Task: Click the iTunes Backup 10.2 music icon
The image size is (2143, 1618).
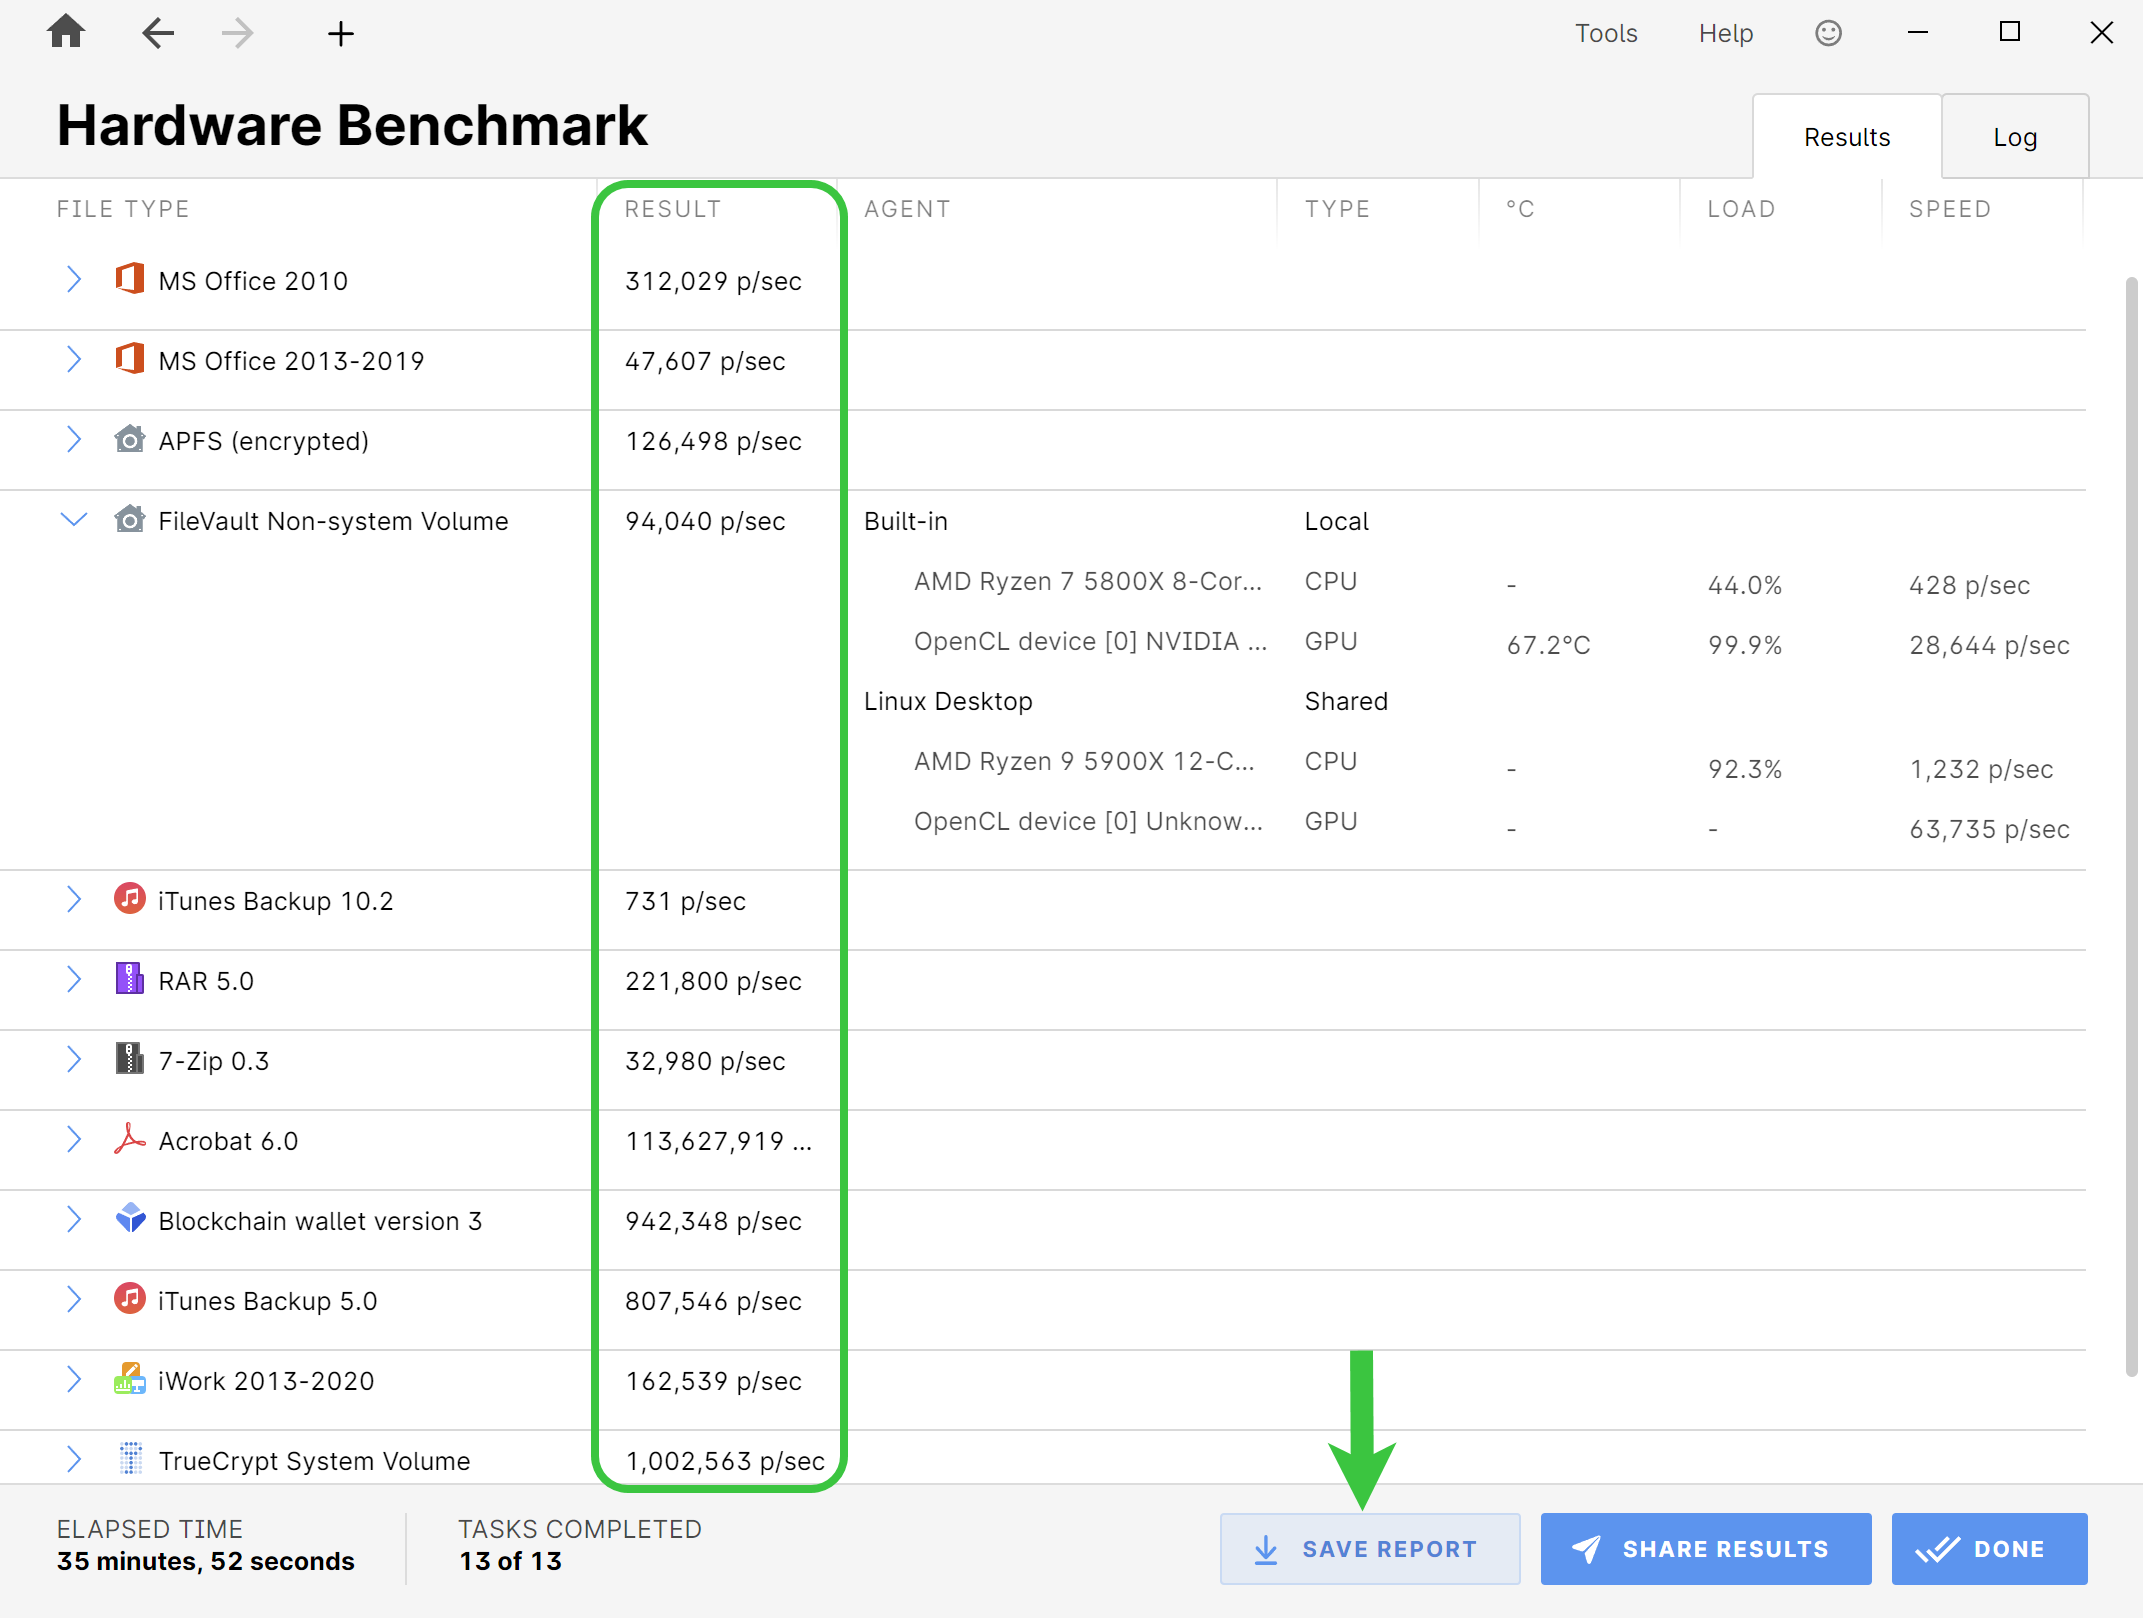Action: 130,899
